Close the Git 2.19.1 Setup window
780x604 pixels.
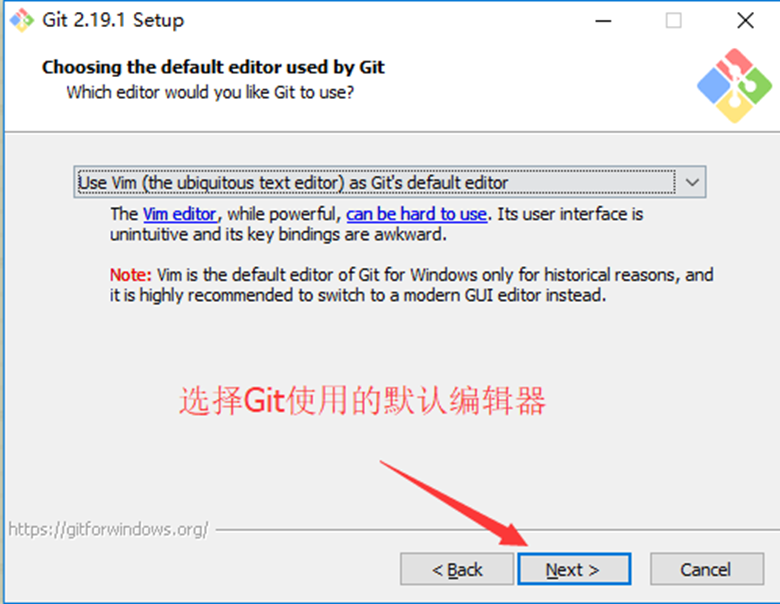pos(745,20)
